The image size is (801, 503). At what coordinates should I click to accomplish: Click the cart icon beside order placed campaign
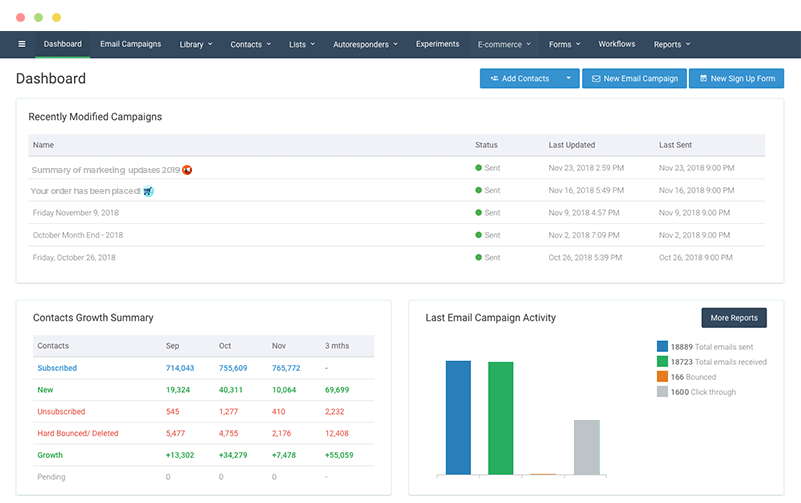click(x=148, y=191)
